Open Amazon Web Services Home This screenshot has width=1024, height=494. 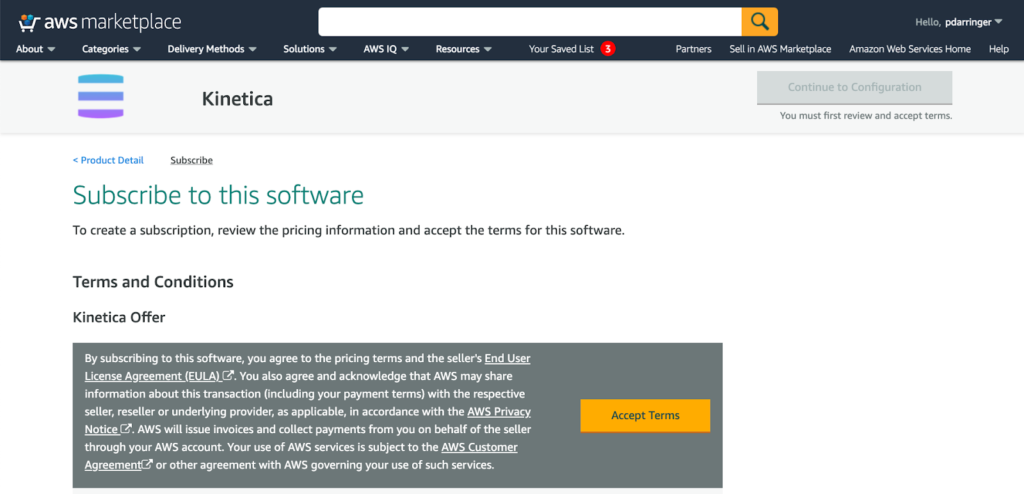909,49
